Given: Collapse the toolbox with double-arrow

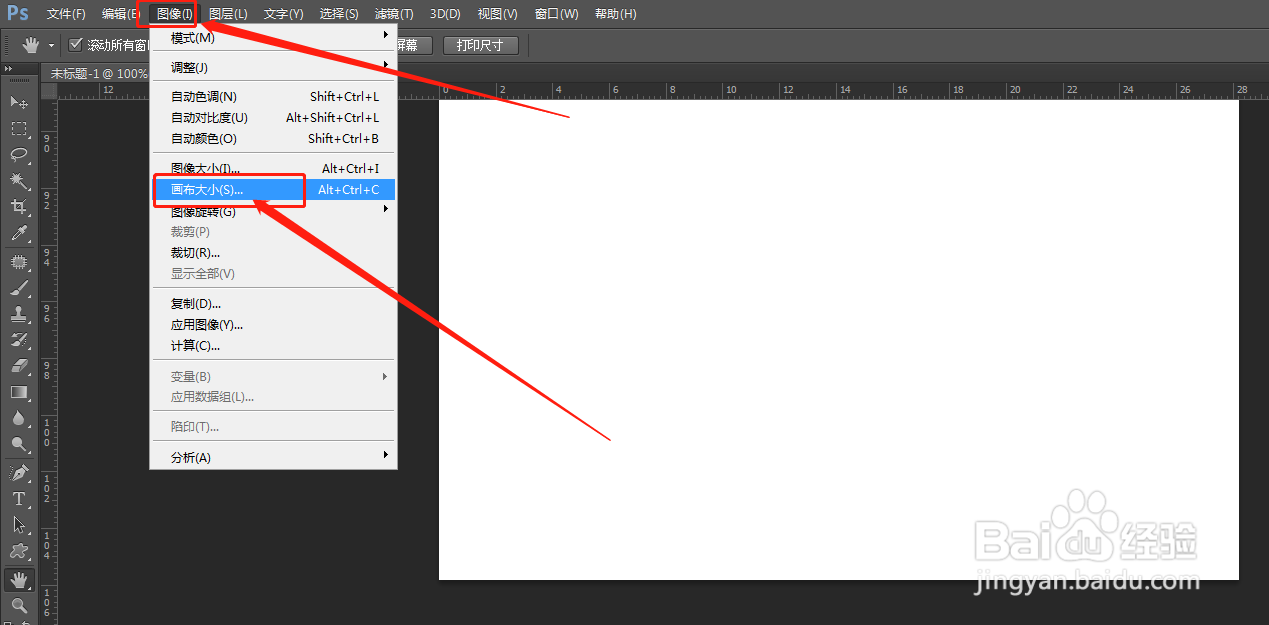Looking at the screenshot, I should [x=8, y=68].
